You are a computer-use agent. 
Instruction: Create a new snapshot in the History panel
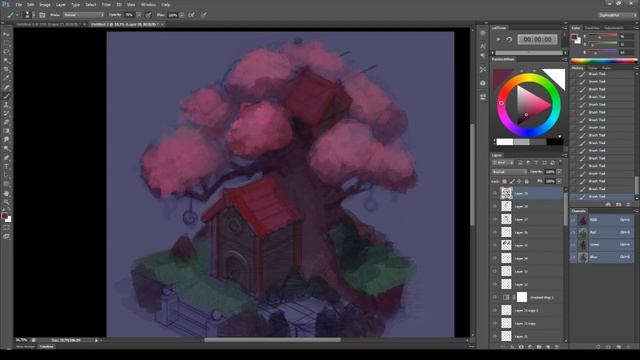pyautogui.click(x=618, y=204)
